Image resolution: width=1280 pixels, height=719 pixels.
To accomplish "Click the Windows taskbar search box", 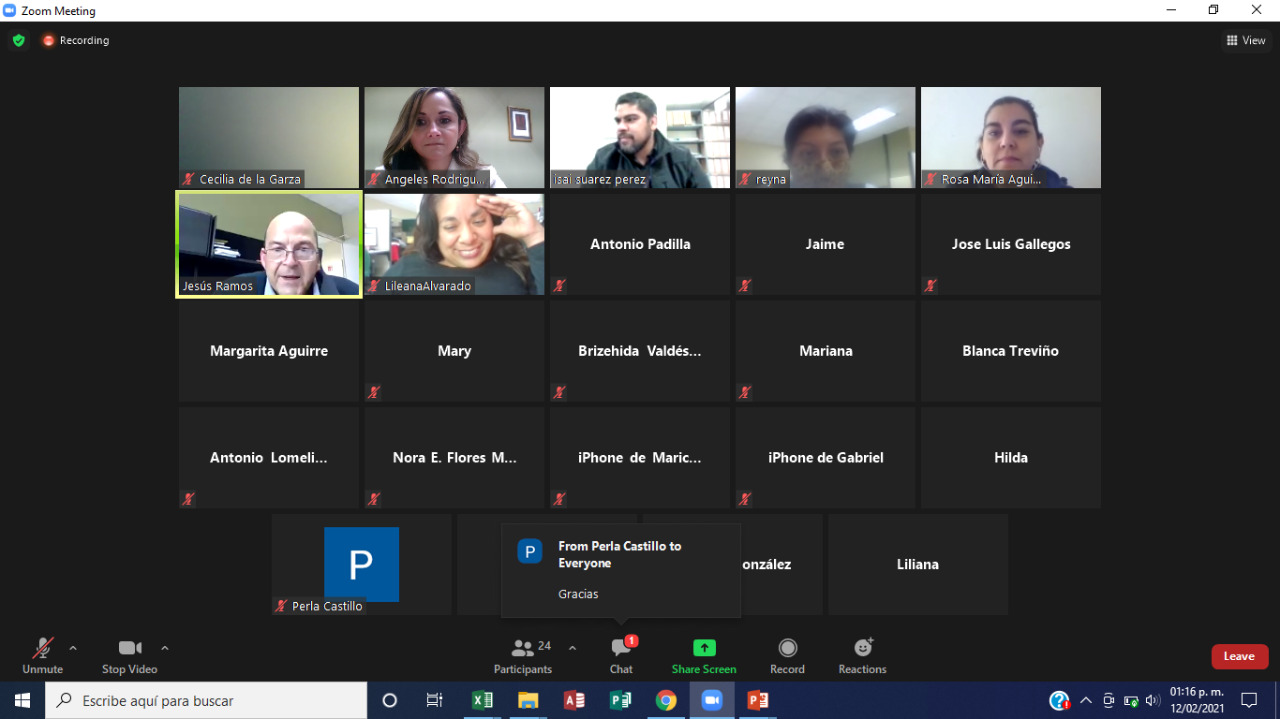I will (x=206, y=700).
